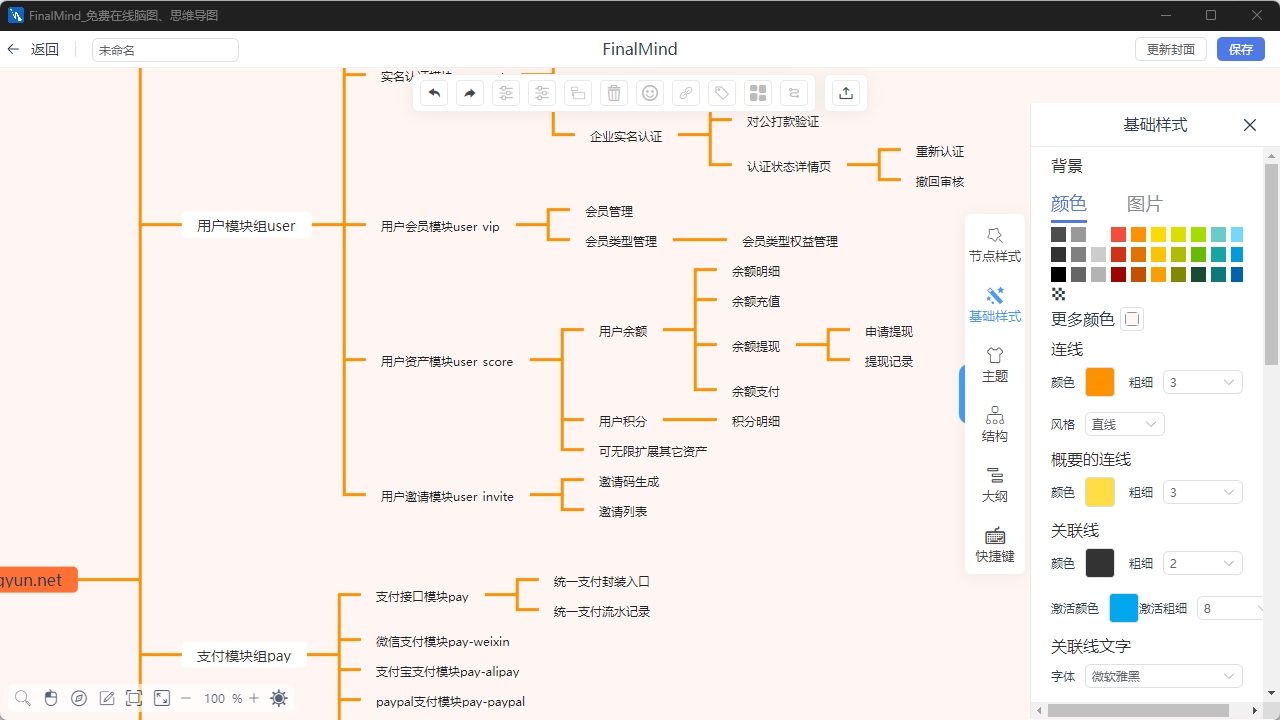1280x720 pixels.
Task: Export the mind map via the upload icon
Action: click(845, 93)
